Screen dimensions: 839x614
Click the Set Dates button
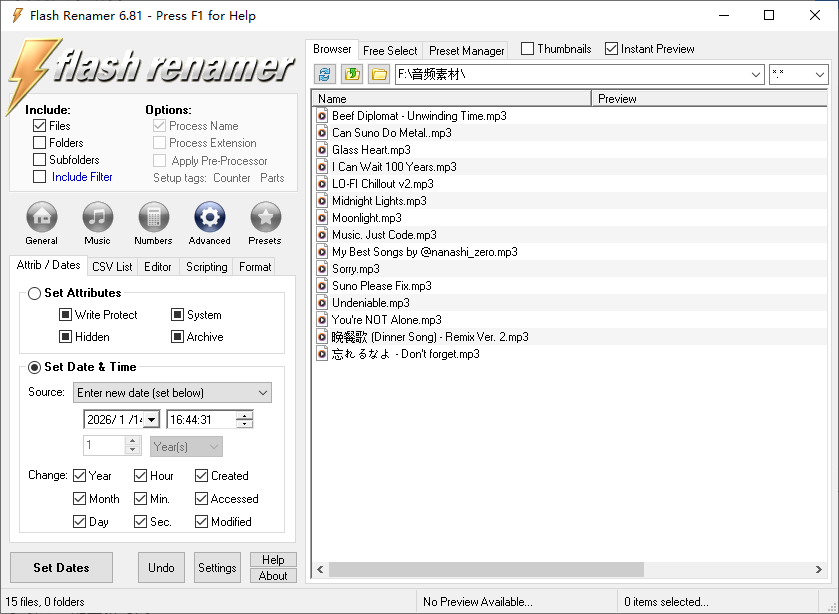[x=61, y=568]
